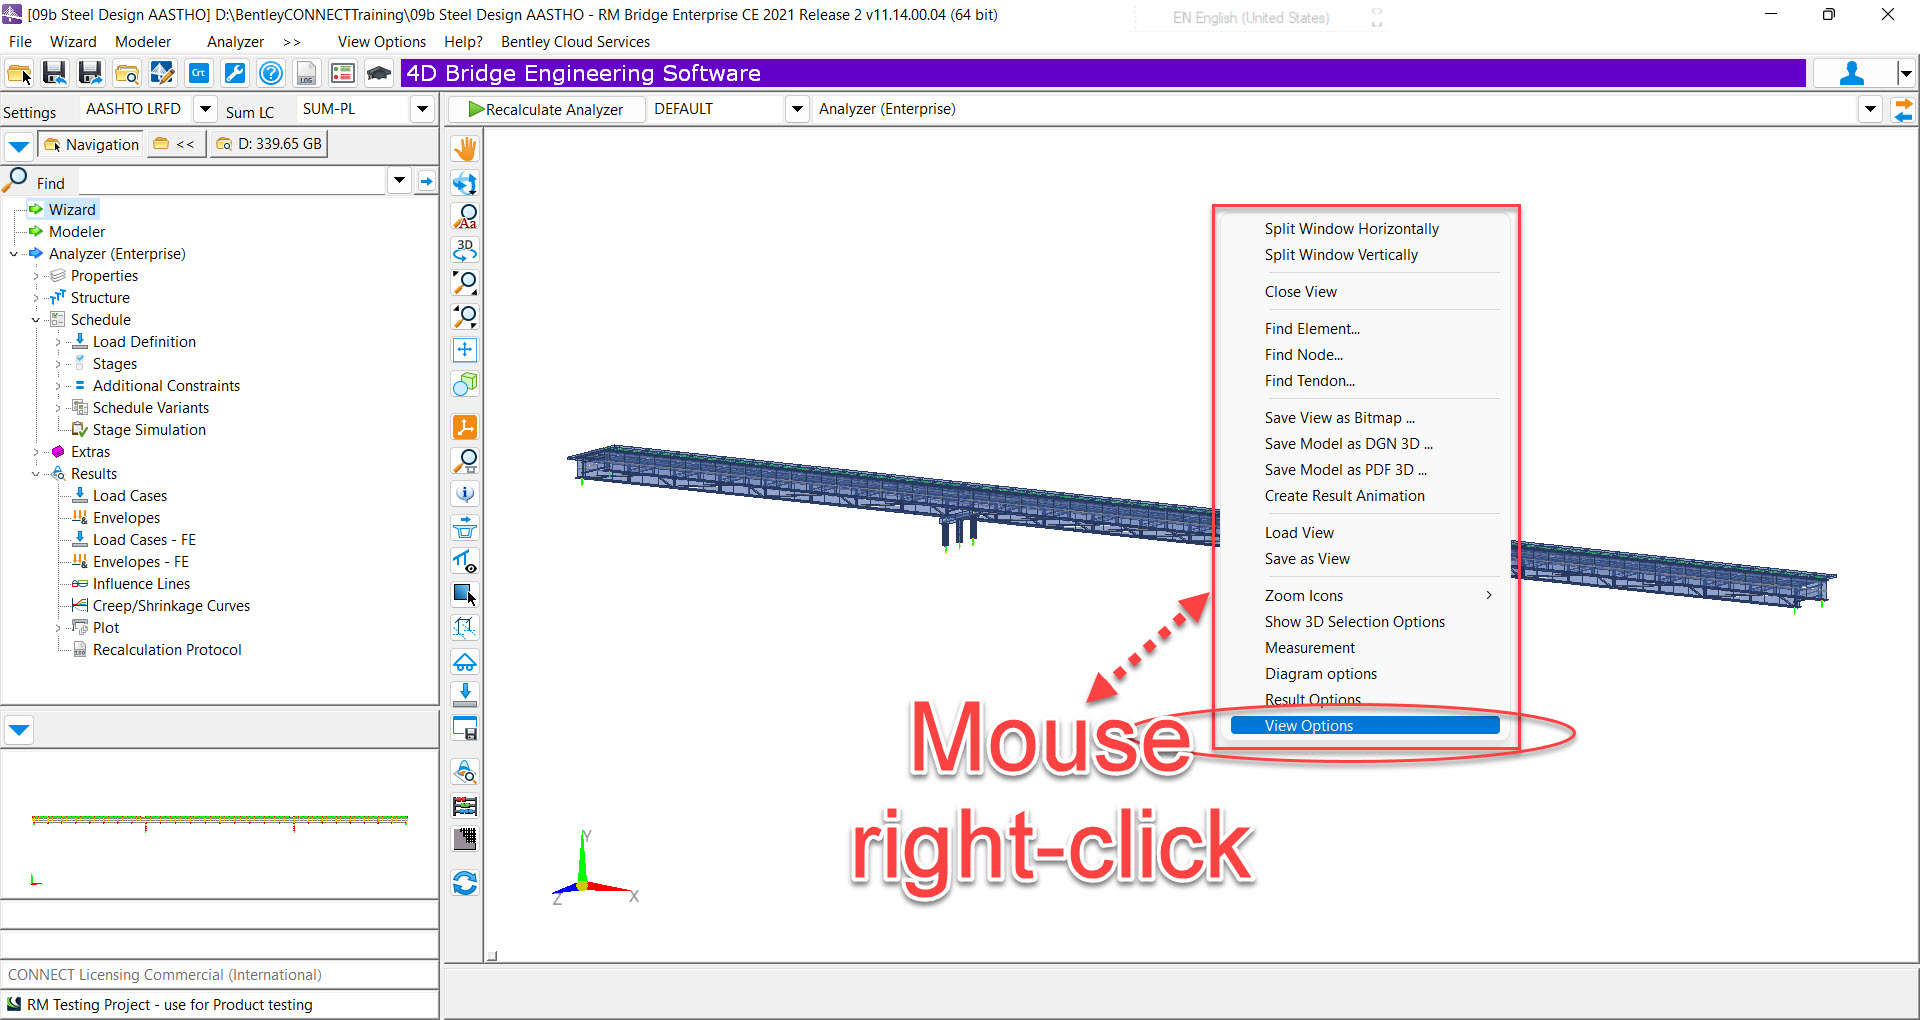Open the blue question mark help icon

(271, 73)
